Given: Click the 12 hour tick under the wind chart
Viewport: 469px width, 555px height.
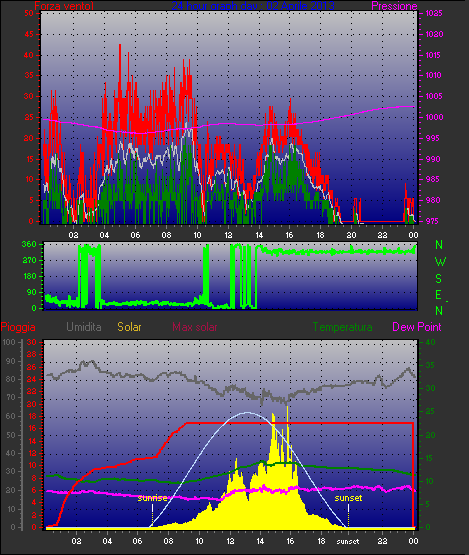Looking at the screenshot, I should (228, 235).
